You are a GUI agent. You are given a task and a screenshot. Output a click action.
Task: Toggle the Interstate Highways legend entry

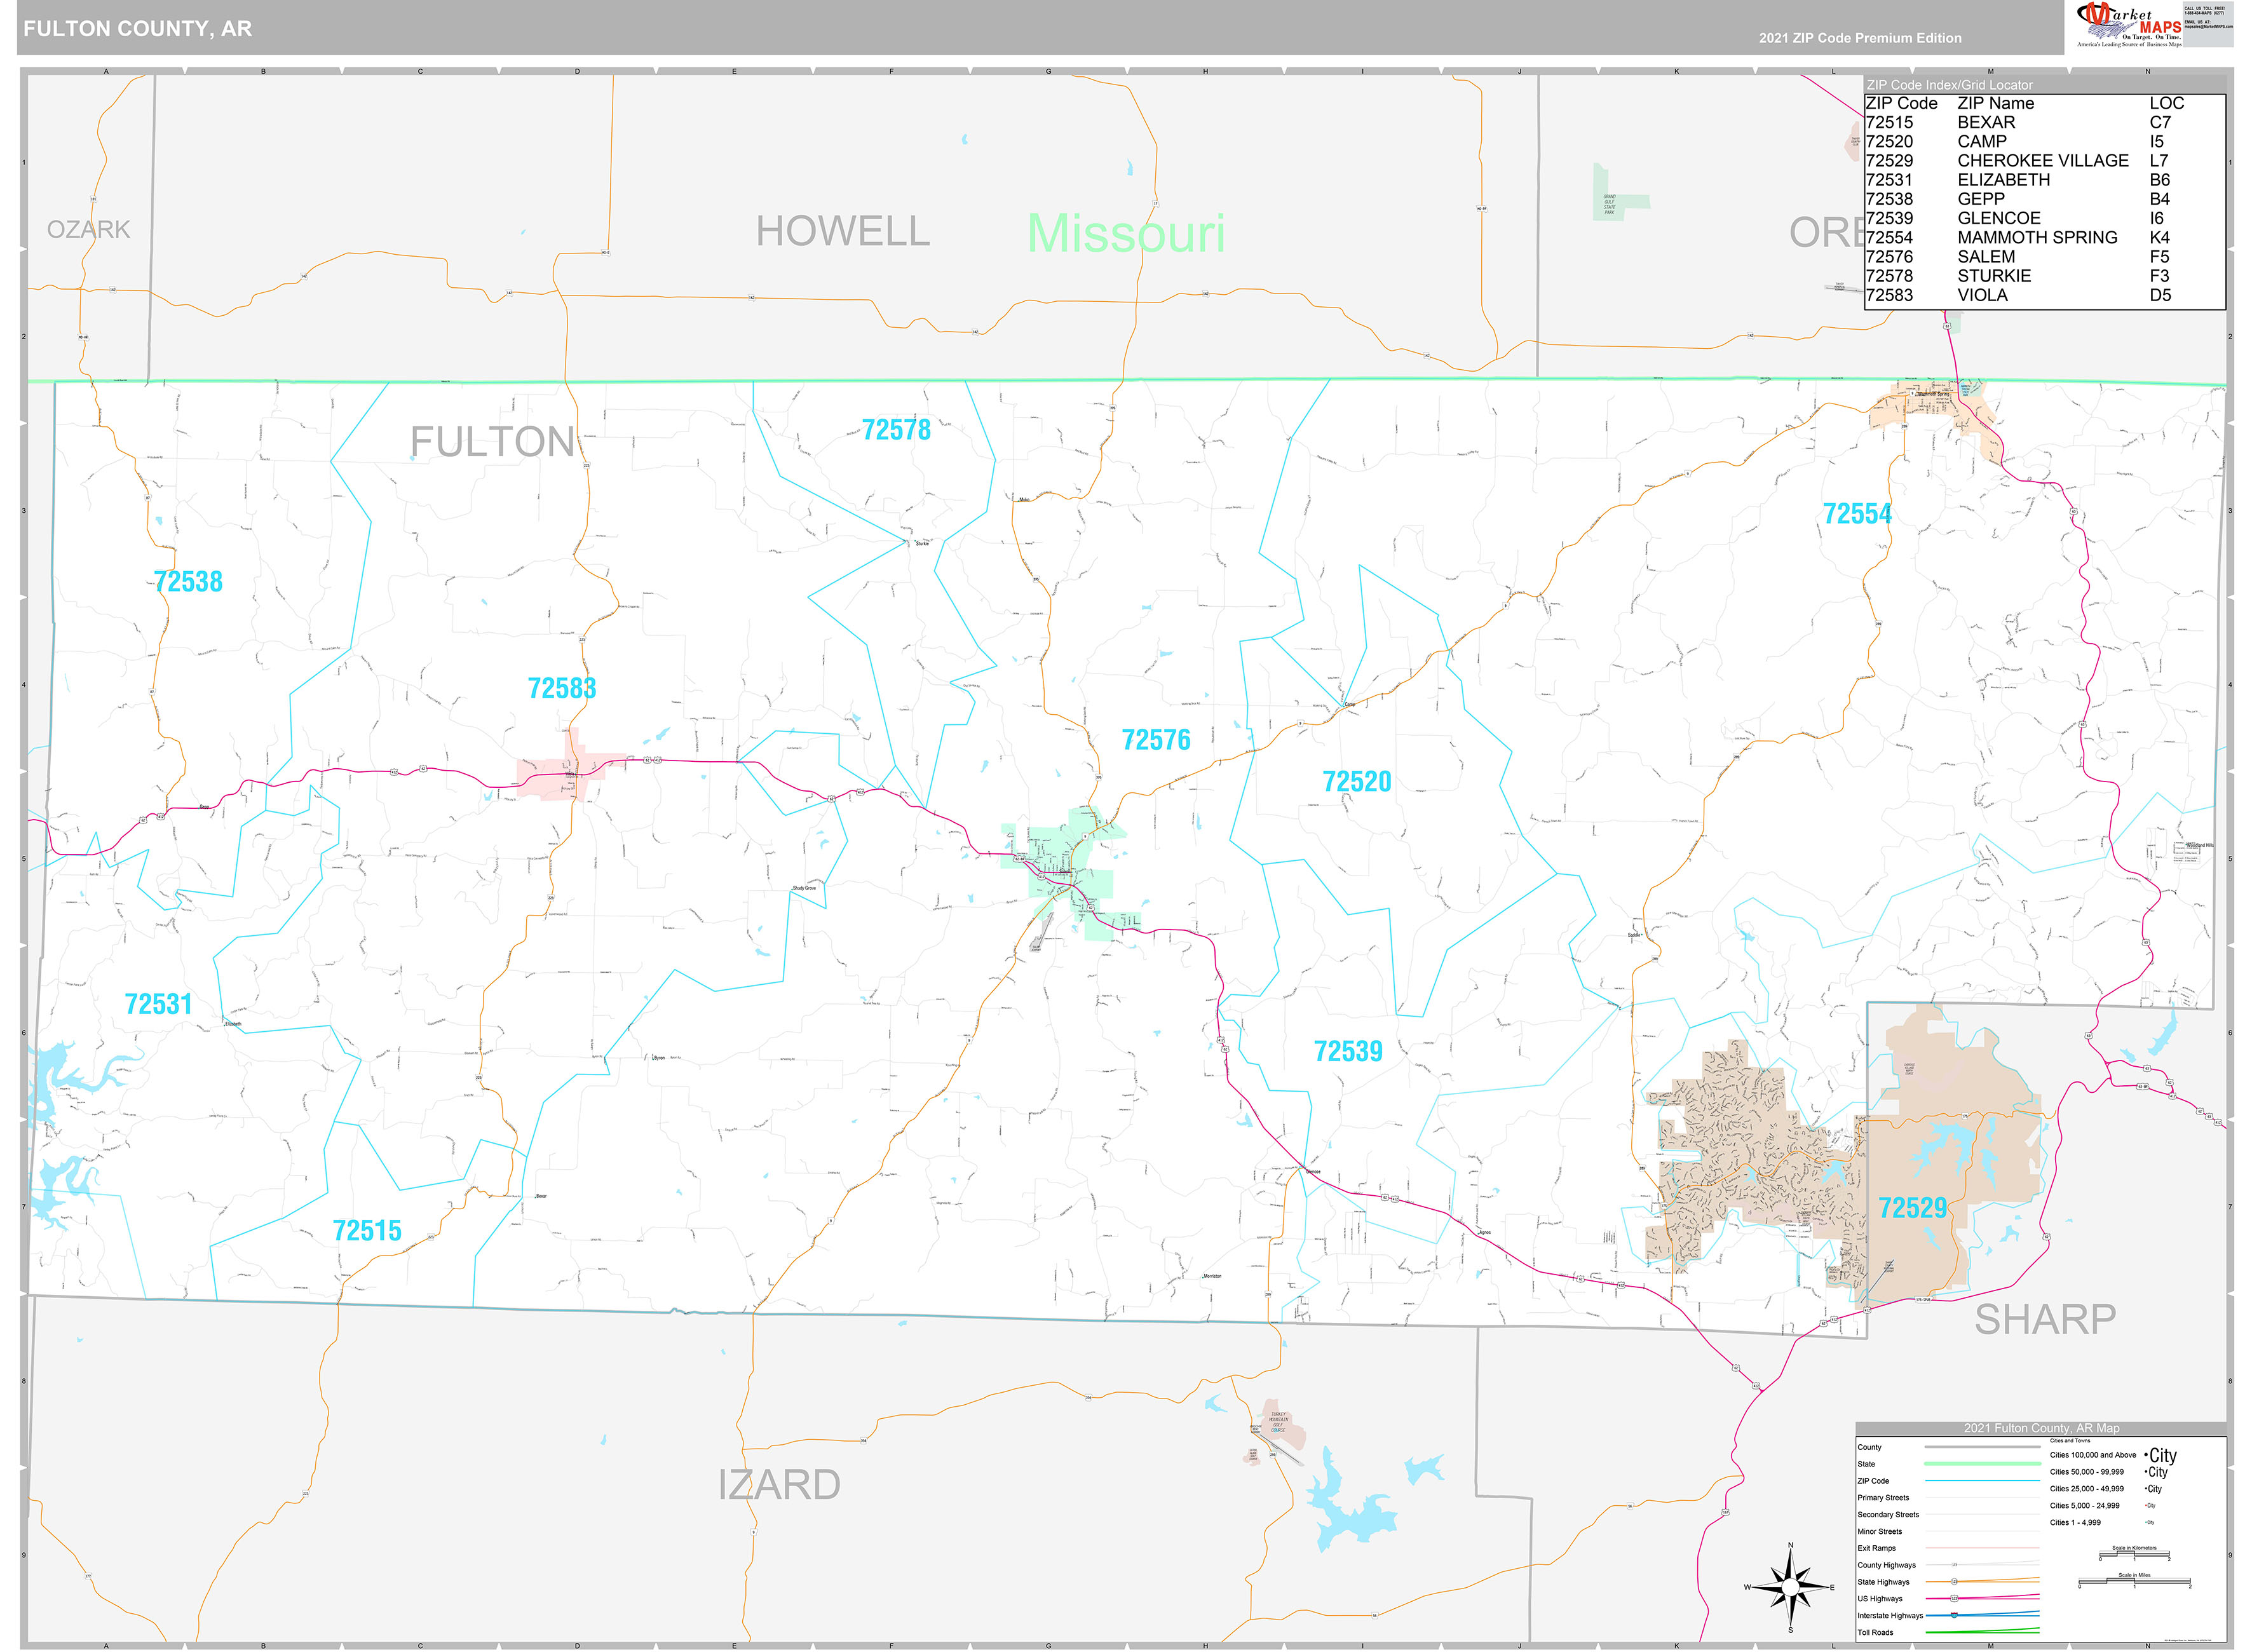pyautogui.click(x=1950, y=1616)
